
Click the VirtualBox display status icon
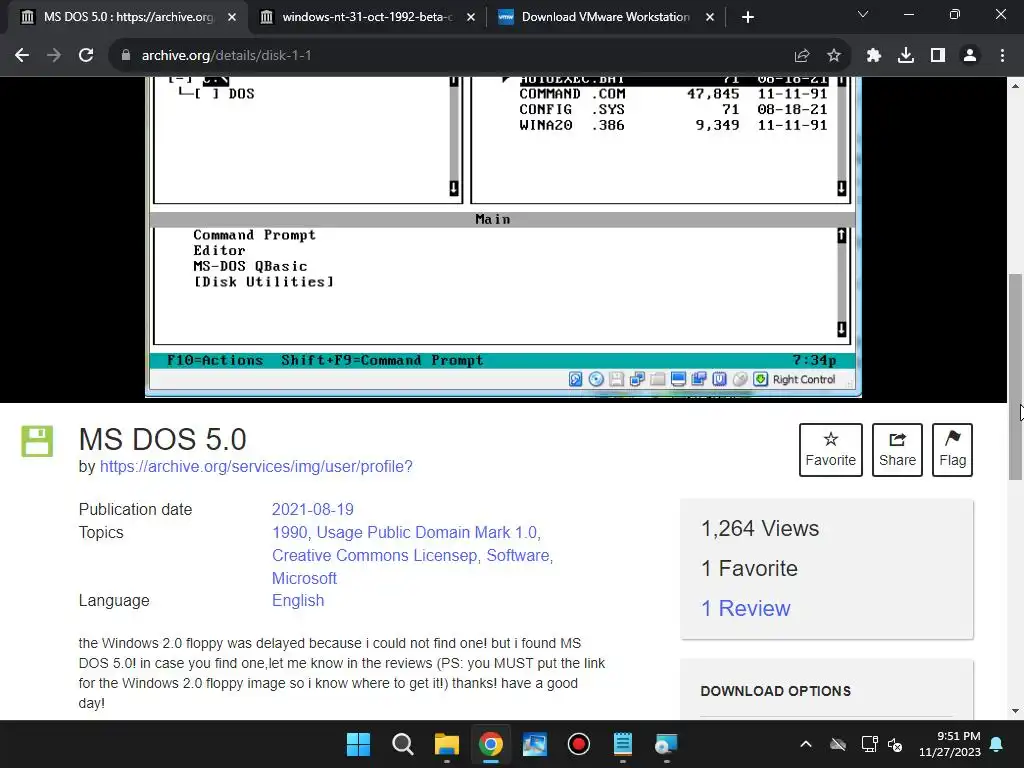(679, 379)
